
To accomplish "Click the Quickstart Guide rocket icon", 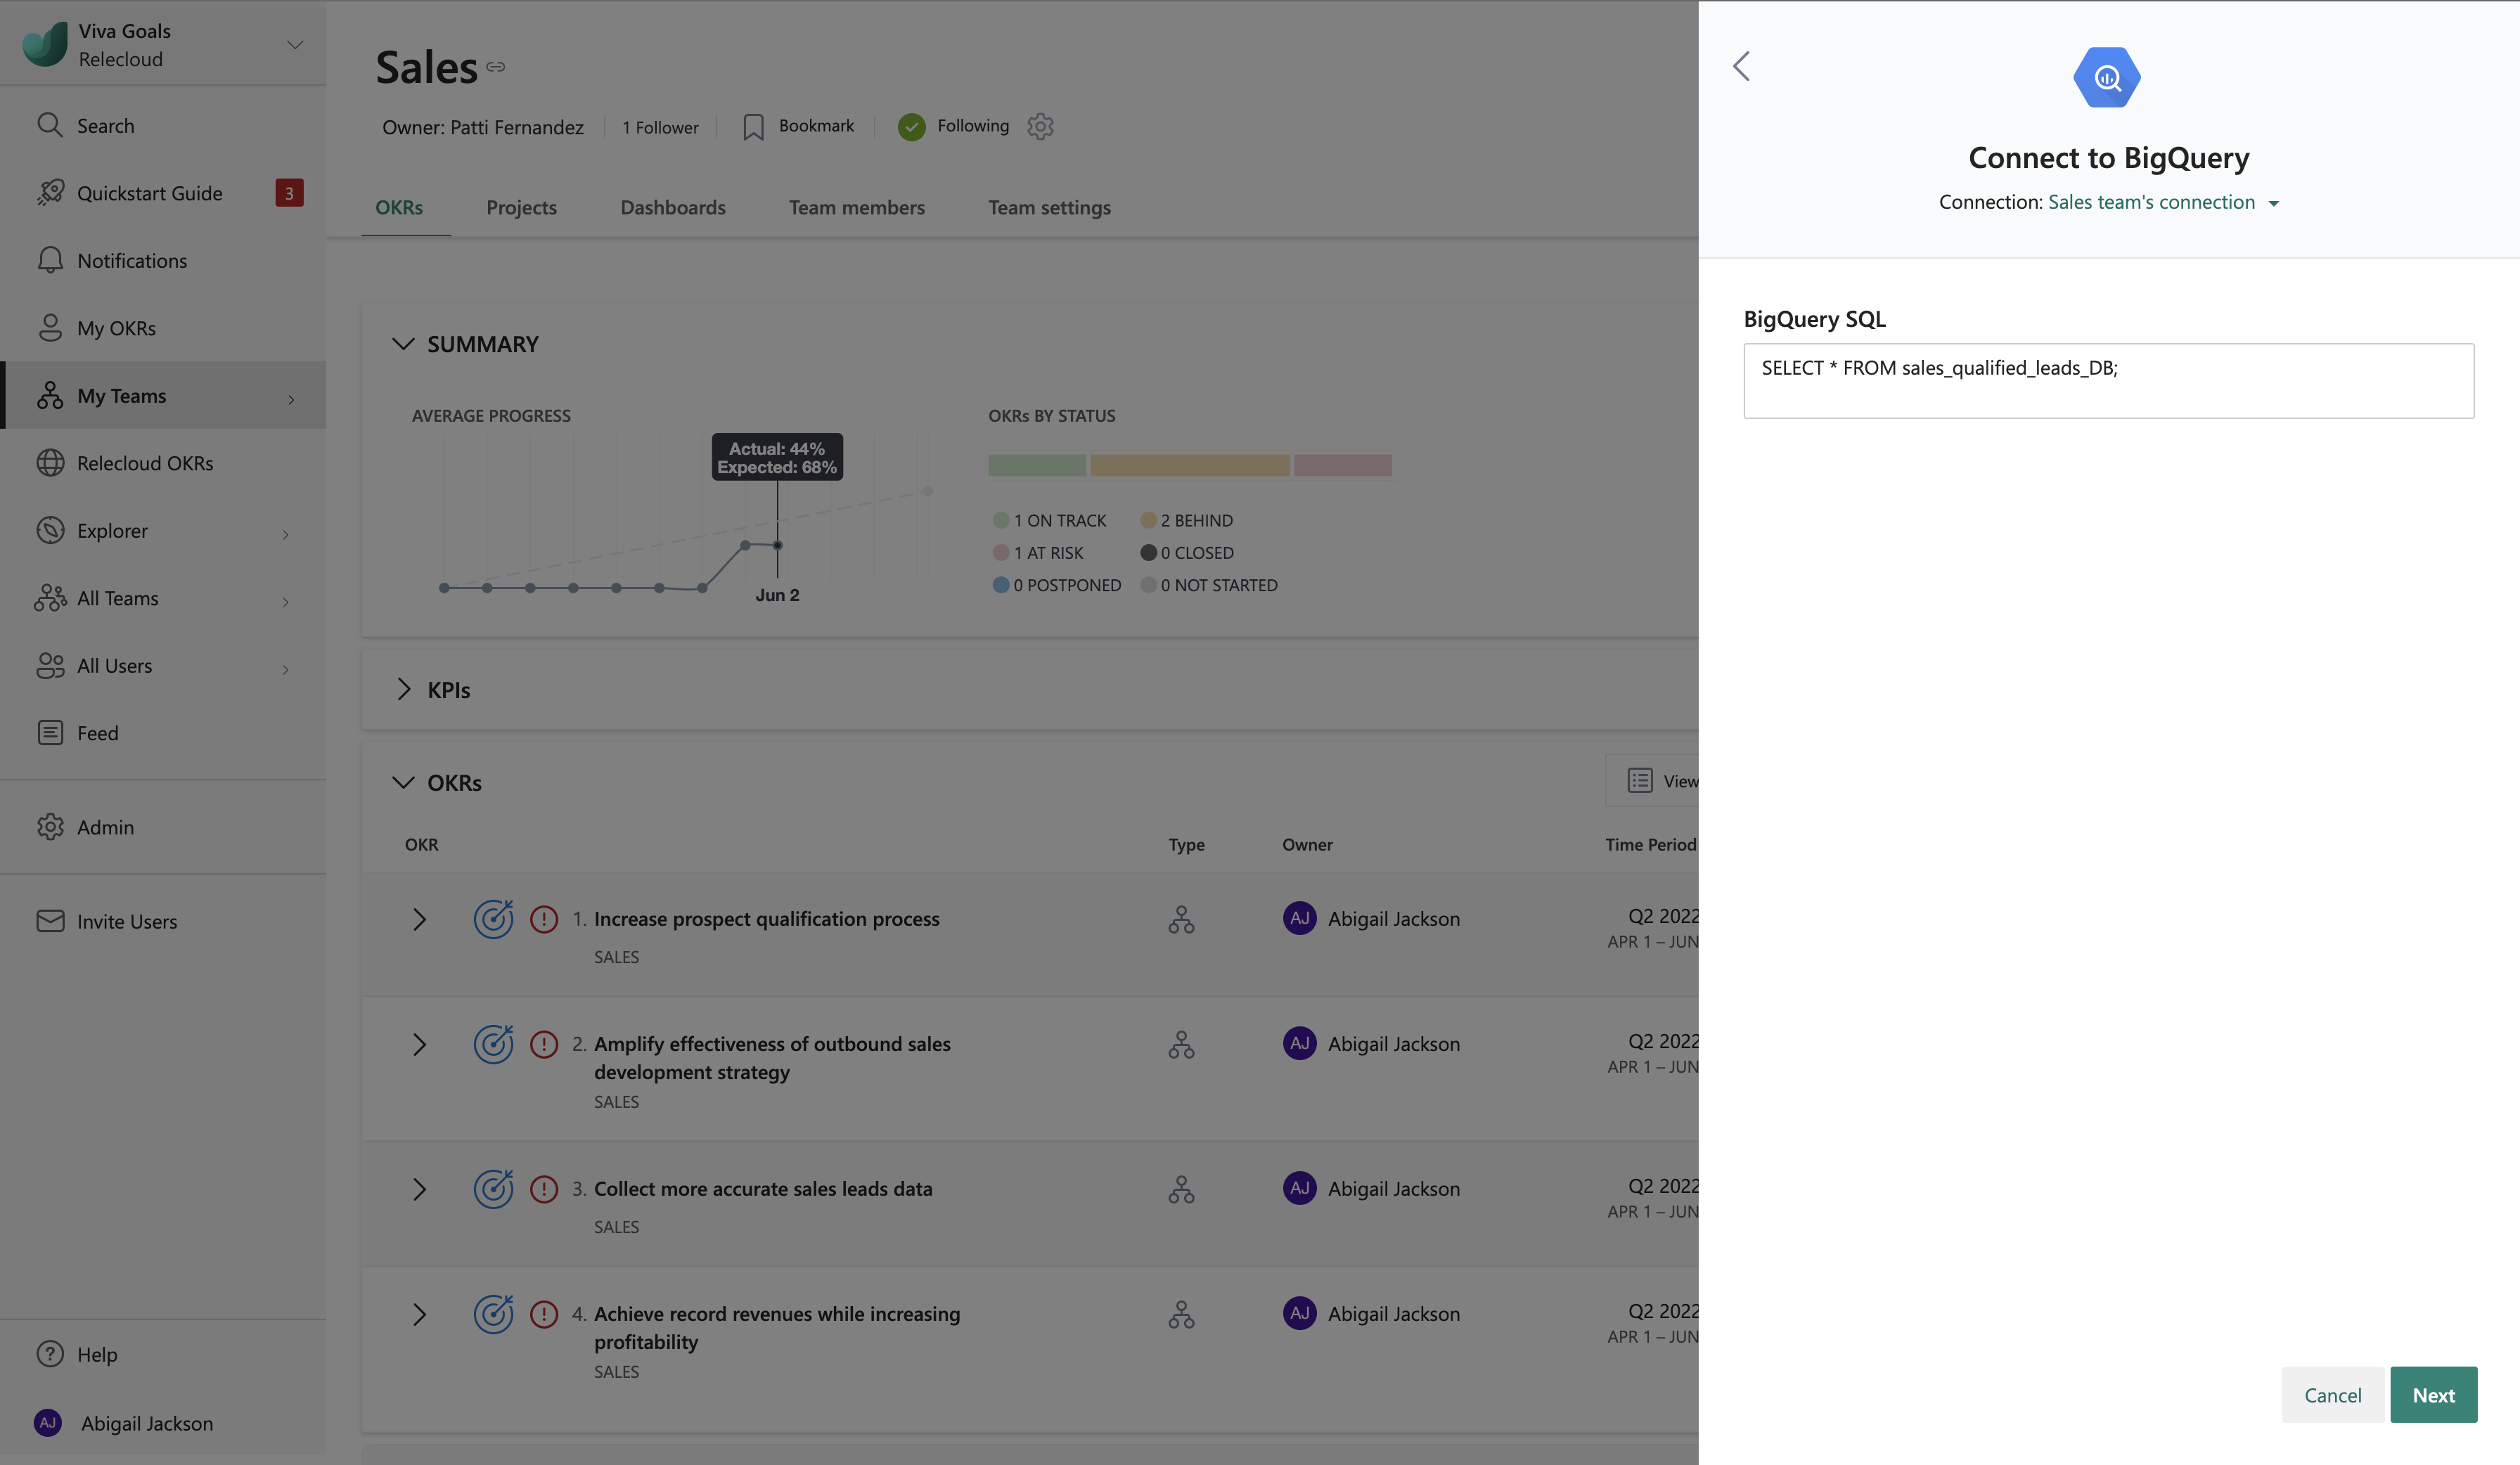I will [49, 193].
